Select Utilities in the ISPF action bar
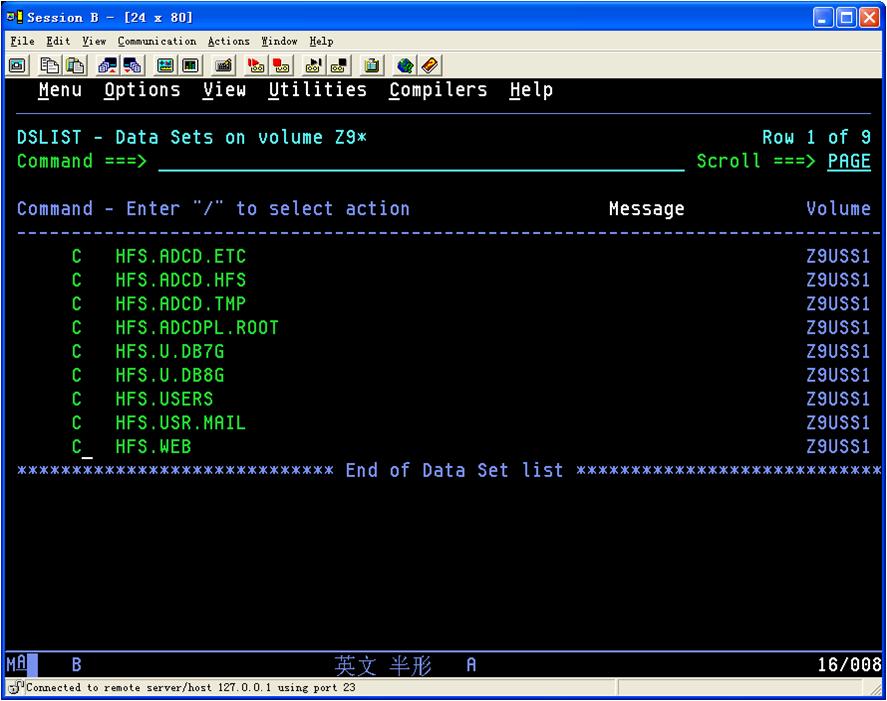Screen dimensions: 887x701 318,90
